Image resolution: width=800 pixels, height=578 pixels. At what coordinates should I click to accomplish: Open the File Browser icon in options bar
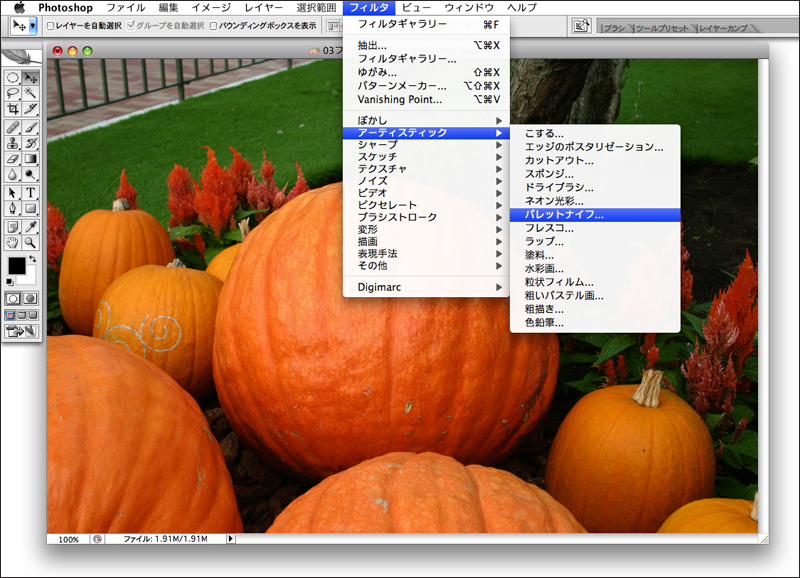[581, 26]
